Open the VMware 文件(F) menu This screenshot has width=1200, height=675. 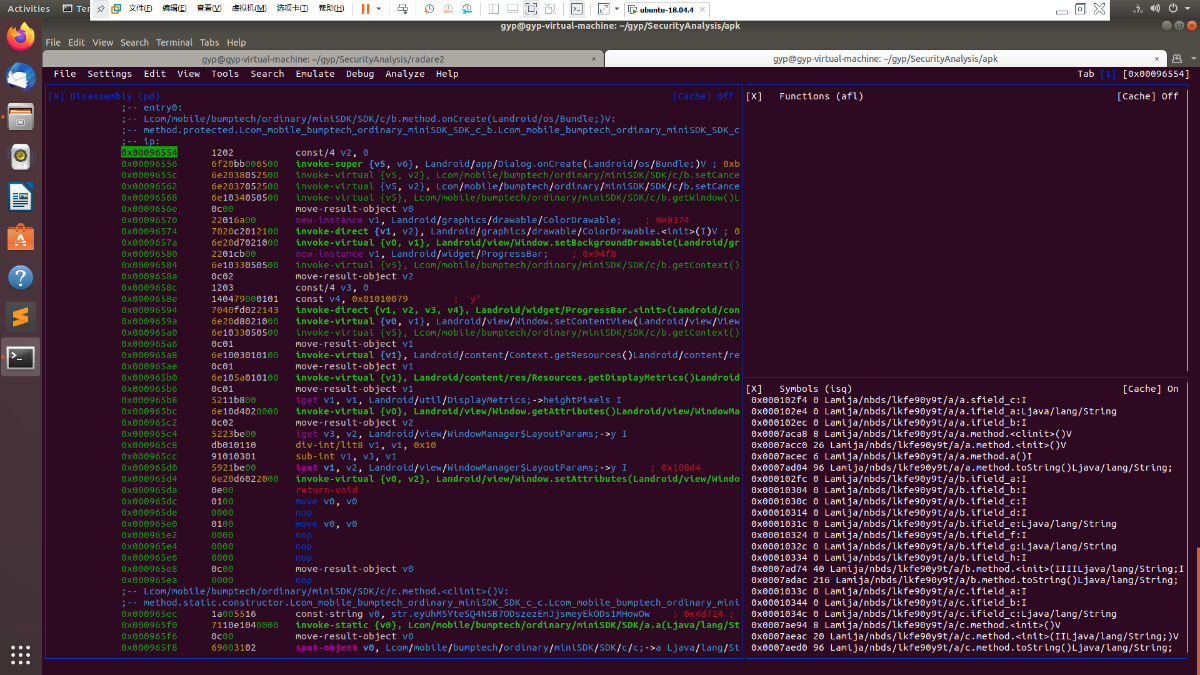point(140,8)
